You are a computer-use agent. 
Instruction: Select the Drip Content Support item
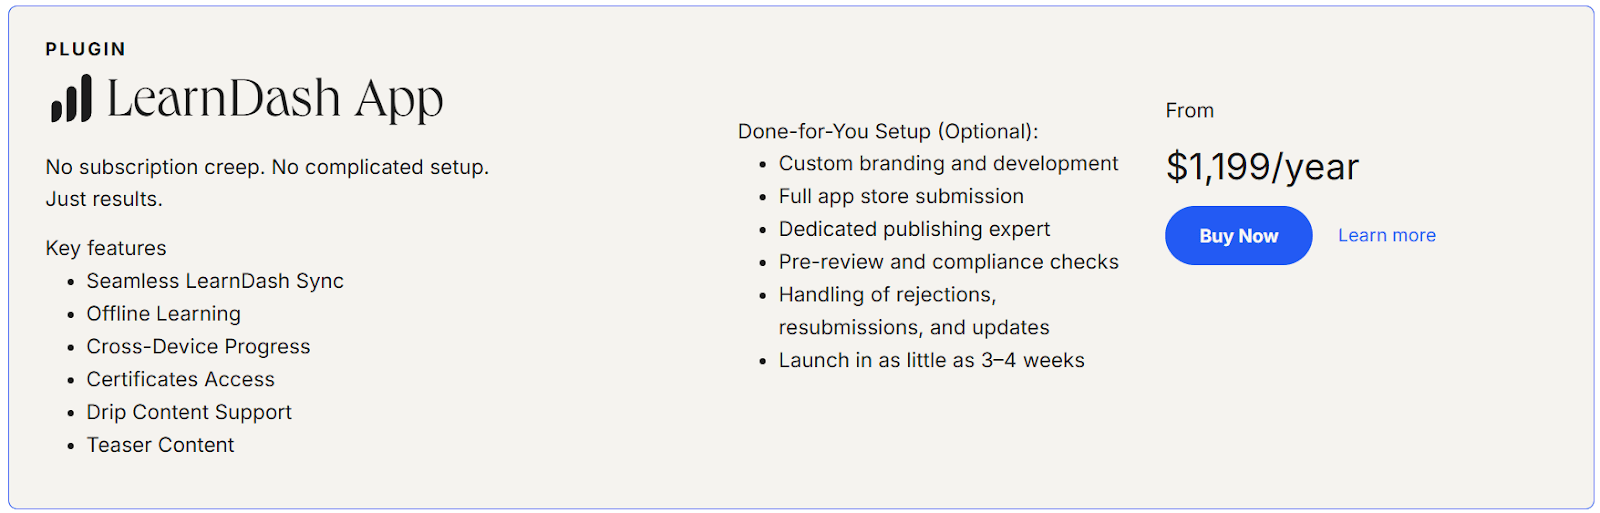(x=189, y=412)
